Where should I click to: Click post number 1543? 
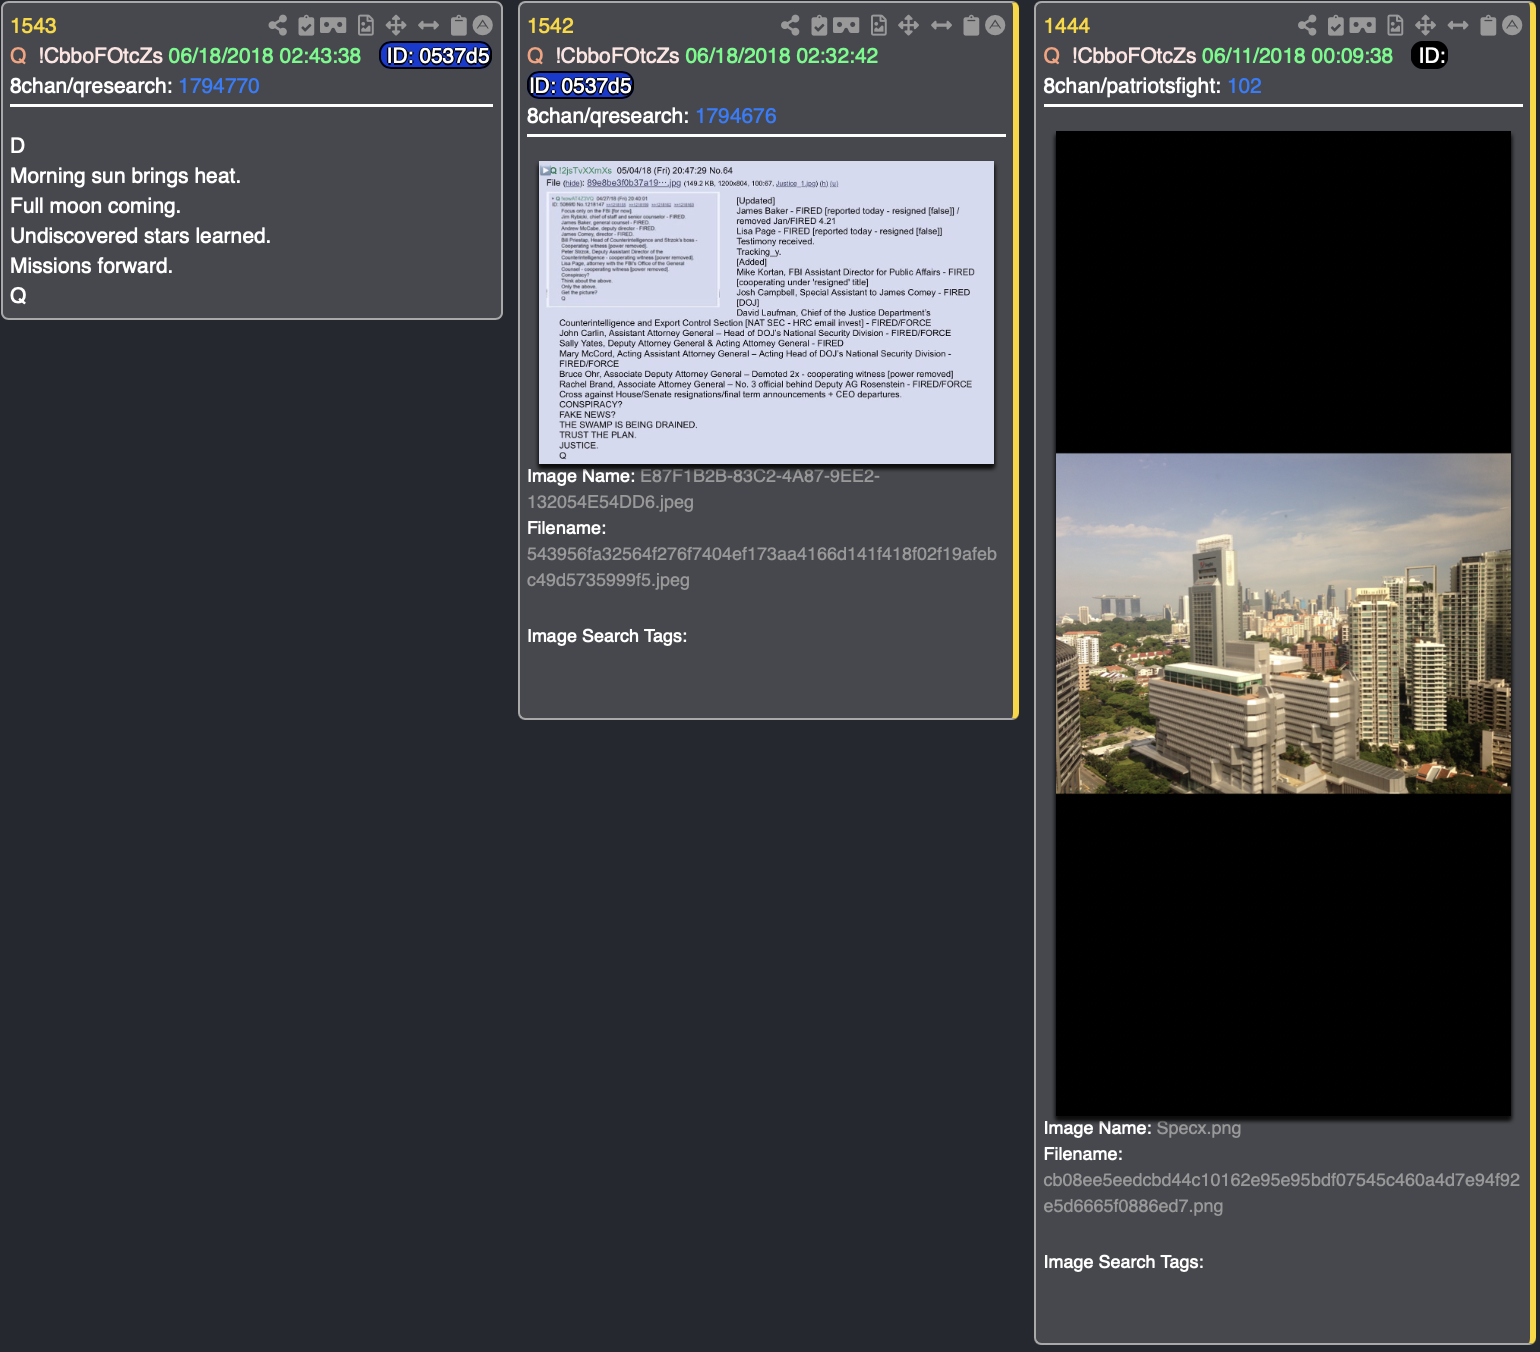click(34, 26)
